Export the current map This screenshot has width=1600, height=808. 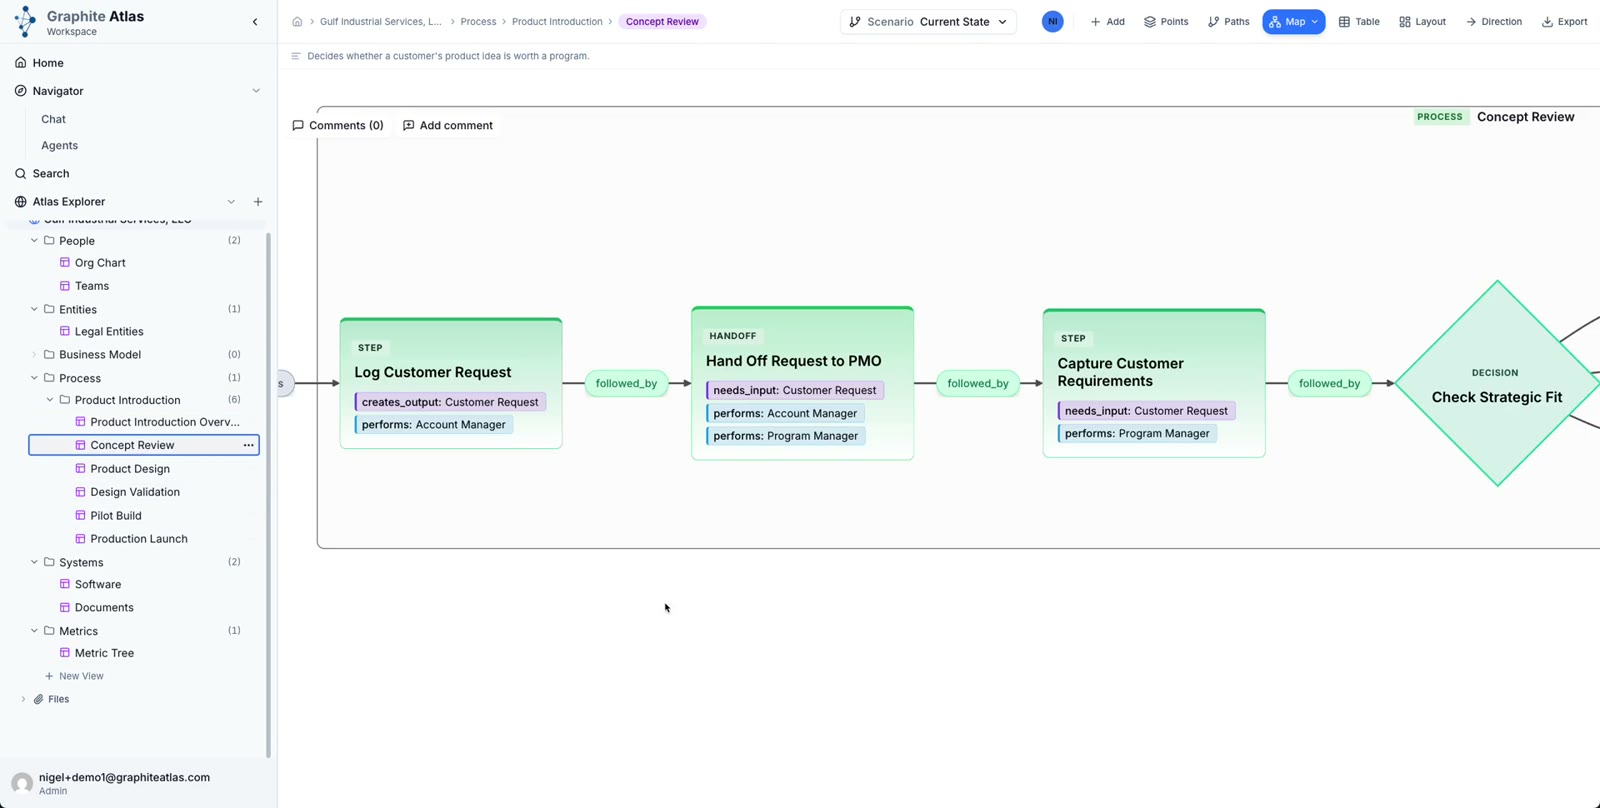pos(1564,22)
